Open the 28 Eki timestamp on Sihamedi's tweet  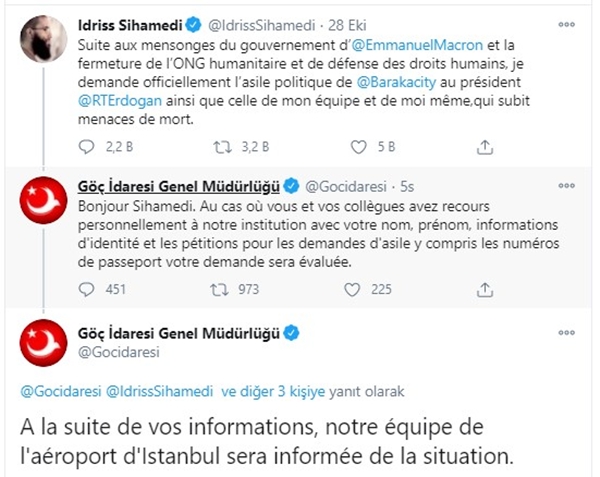pyautogui.click(x=347, y=25)
